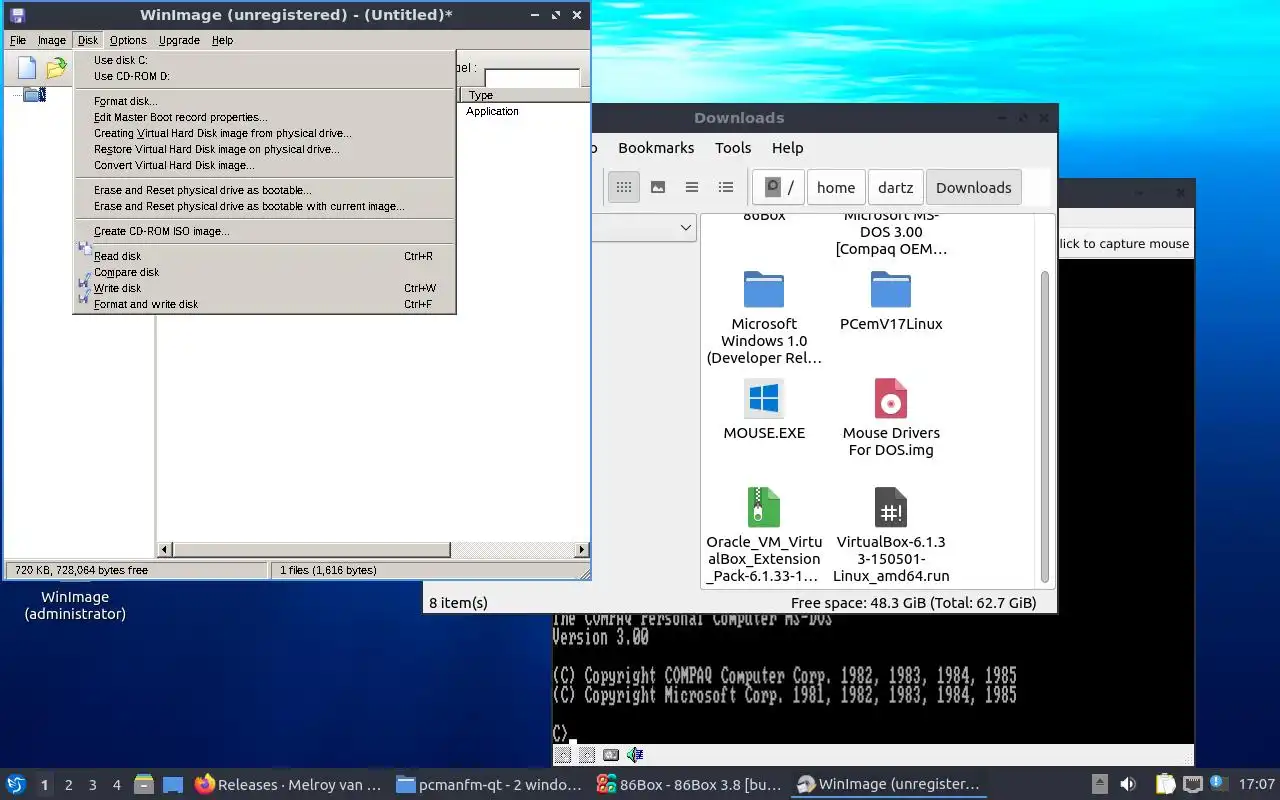
Task: Click the show desktop icon in the panel
Action: tap(172, 784)
